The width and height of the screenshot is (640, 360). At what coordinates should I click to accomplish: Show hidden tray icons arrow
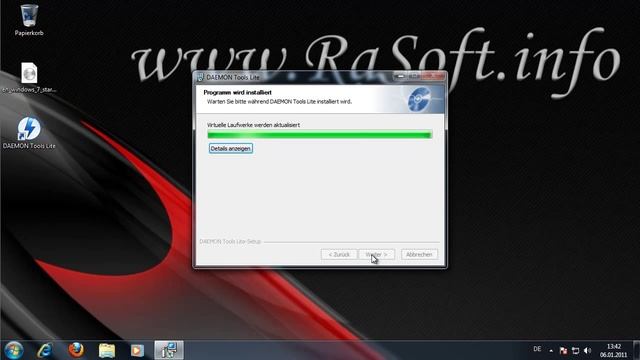coord(551,351)
